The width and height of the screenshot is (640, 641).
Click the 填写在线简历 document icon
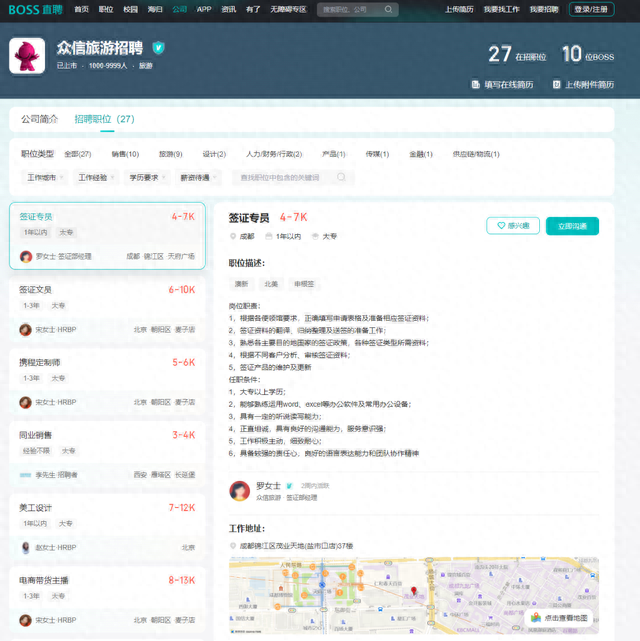pos(475,85)
